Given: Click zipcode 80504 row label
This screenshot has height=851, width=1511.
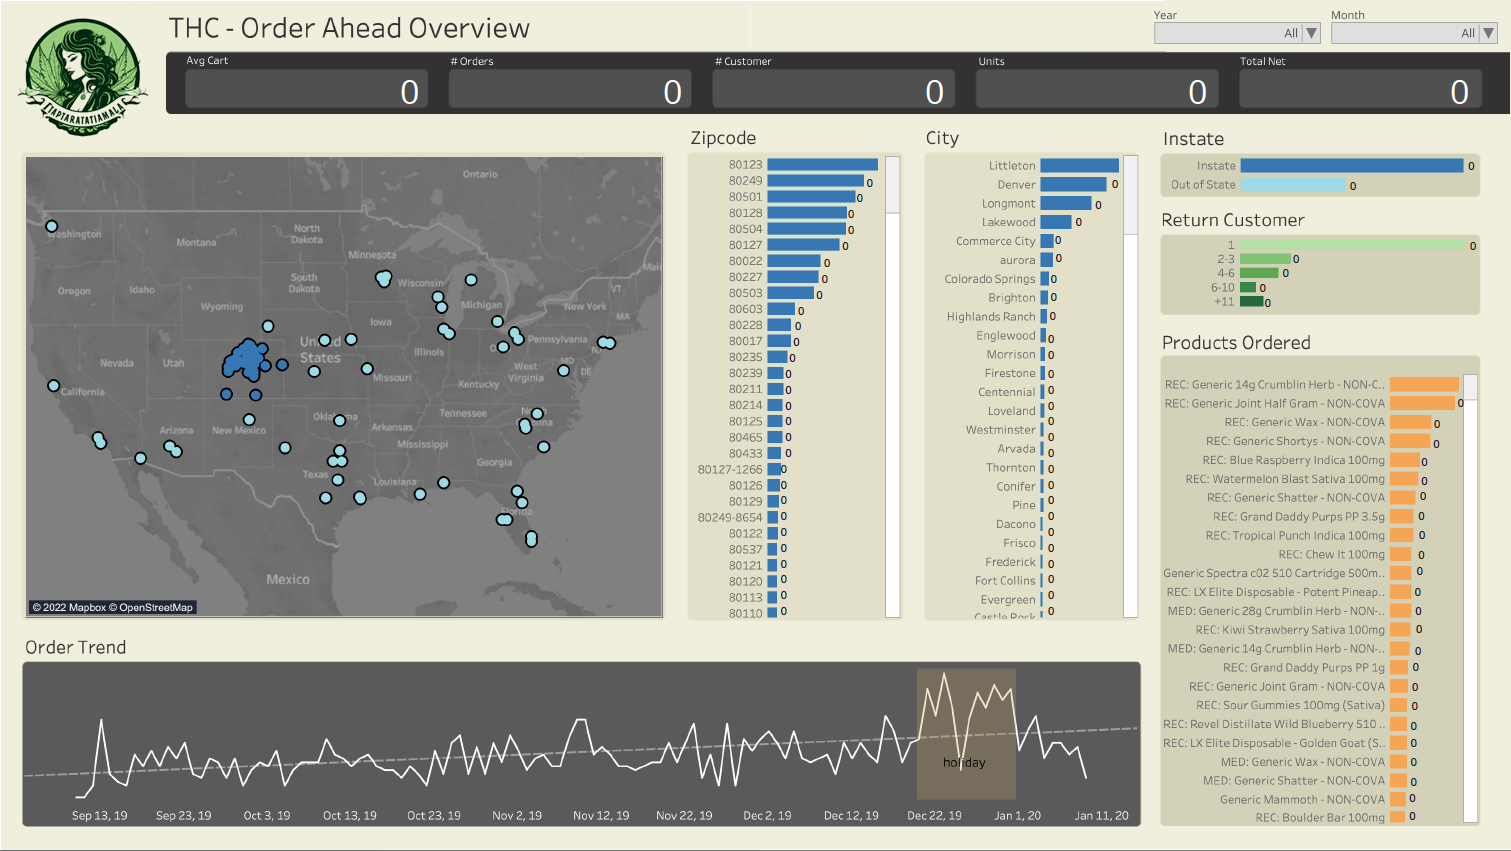Looking at the screenshot, I should pos(745,229).
